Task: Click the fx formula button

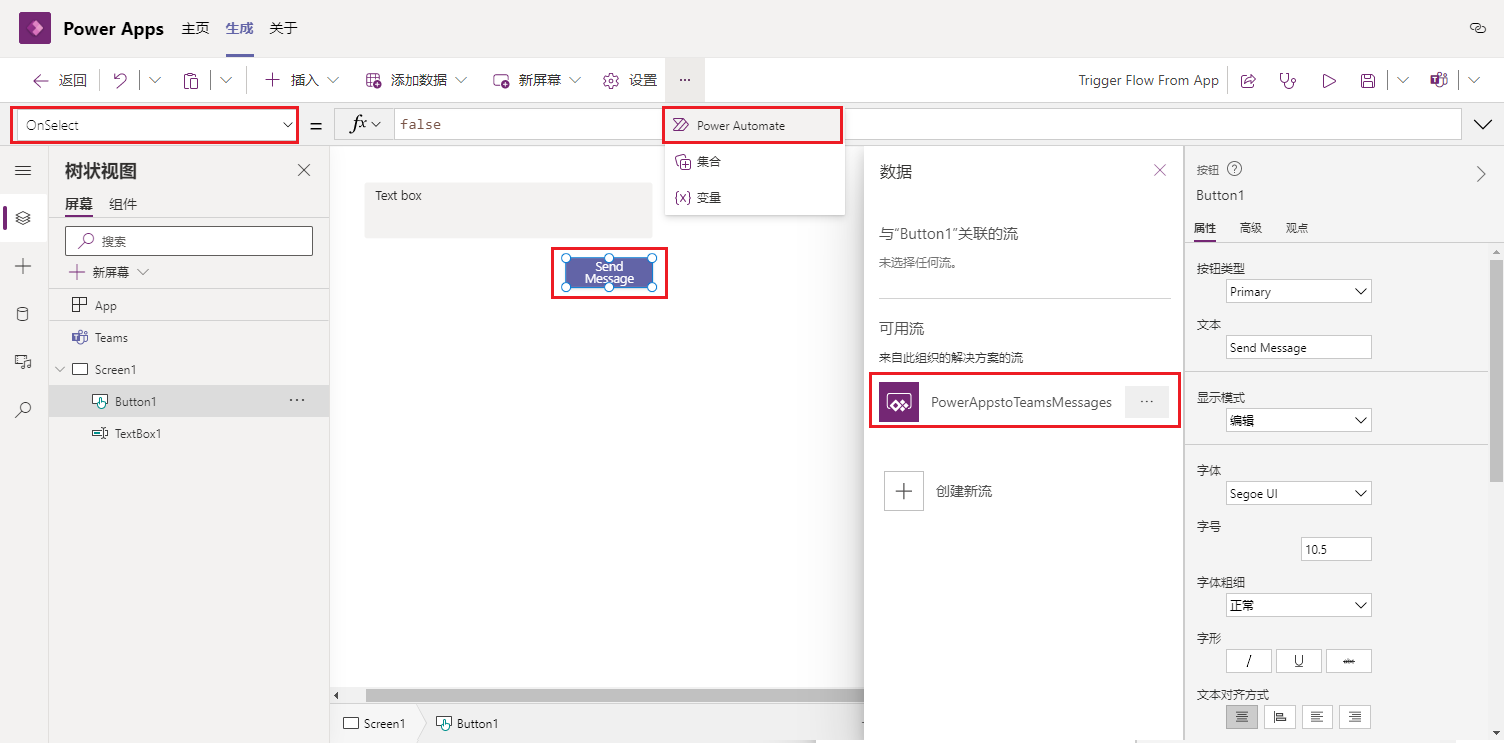Action: tap(365, 125)
